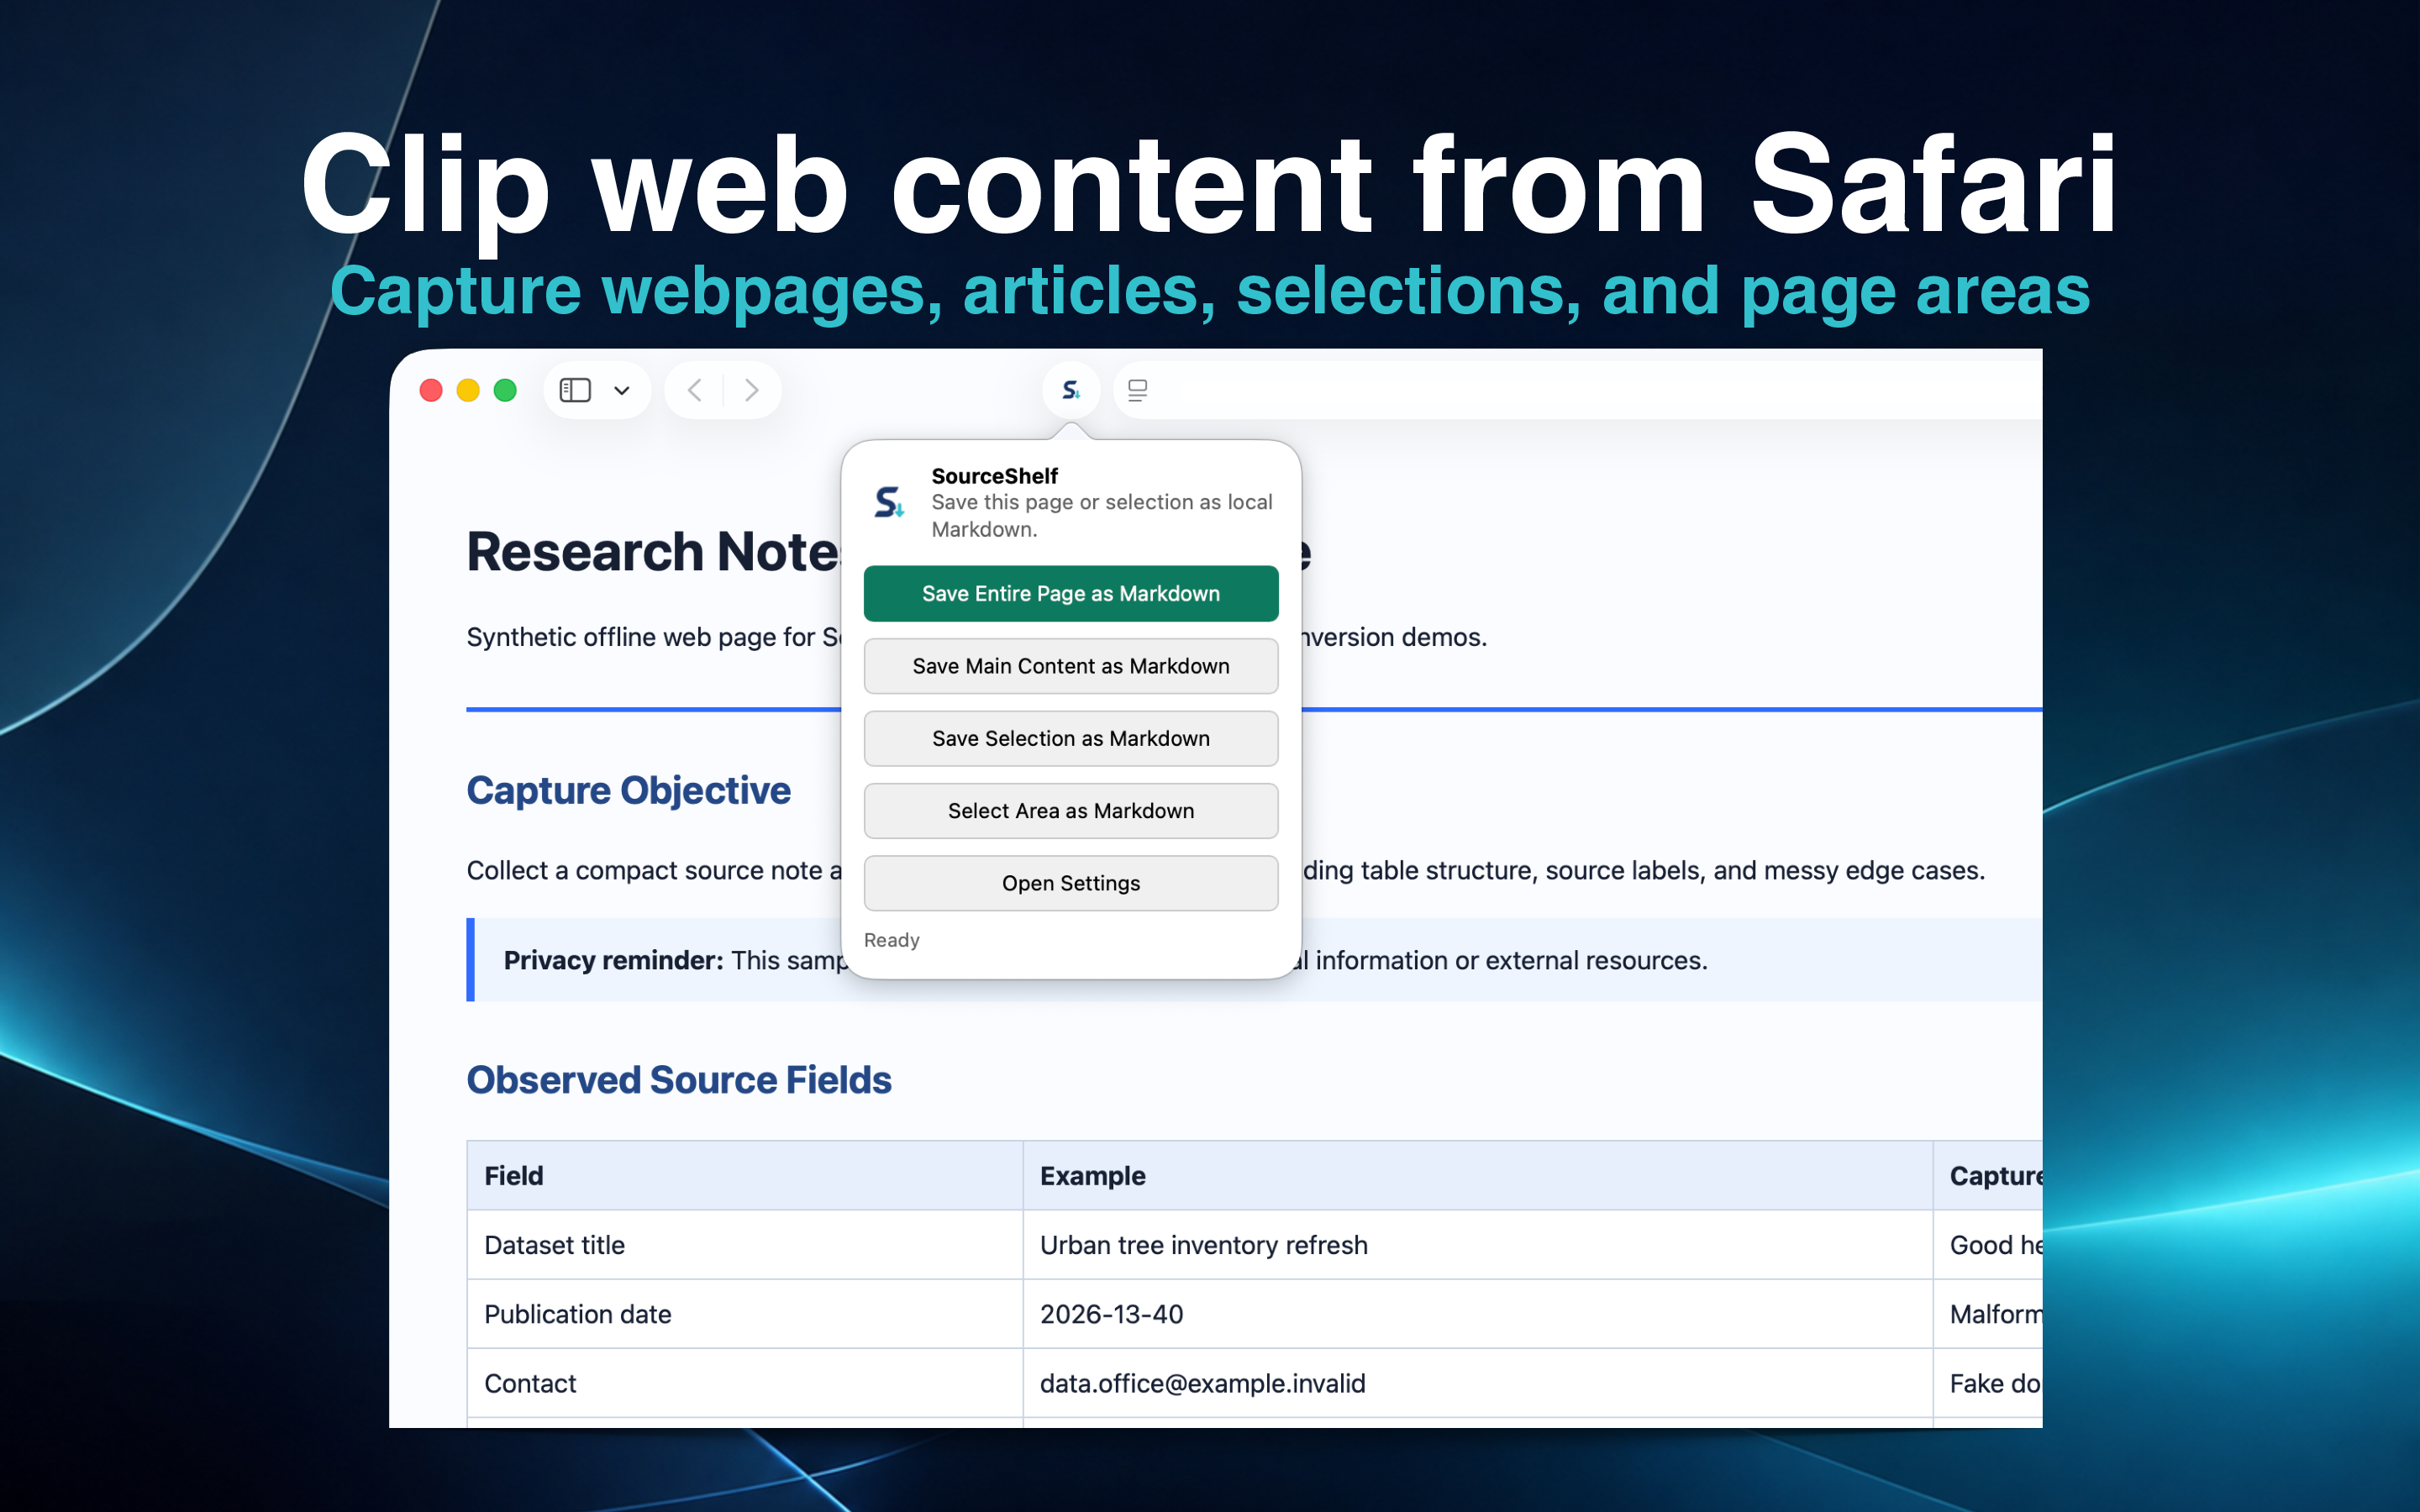Click the "Privacy reminder:" bold text

tap(613, 960)
